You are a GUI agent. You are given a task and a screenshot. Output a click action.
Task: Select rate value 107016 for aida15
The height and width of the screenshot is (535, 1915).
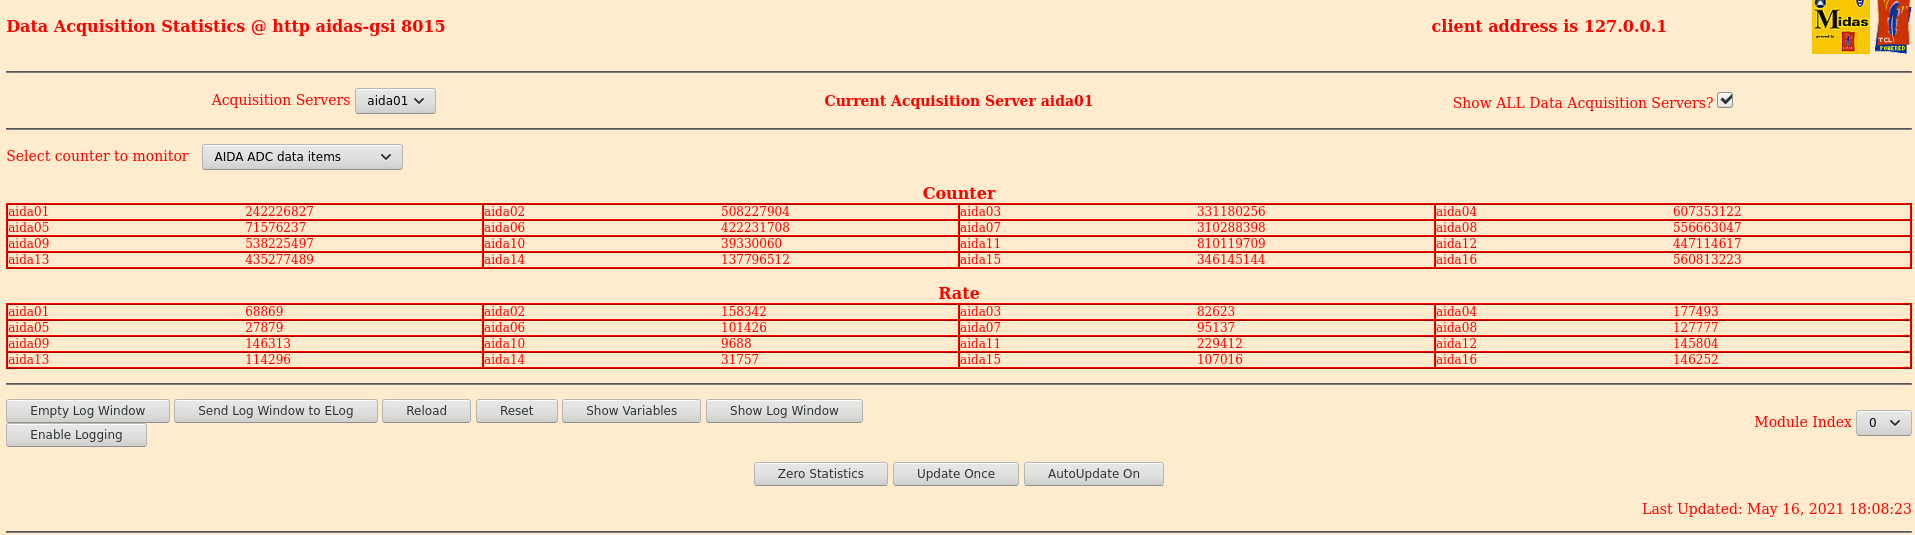point(1220,360)
